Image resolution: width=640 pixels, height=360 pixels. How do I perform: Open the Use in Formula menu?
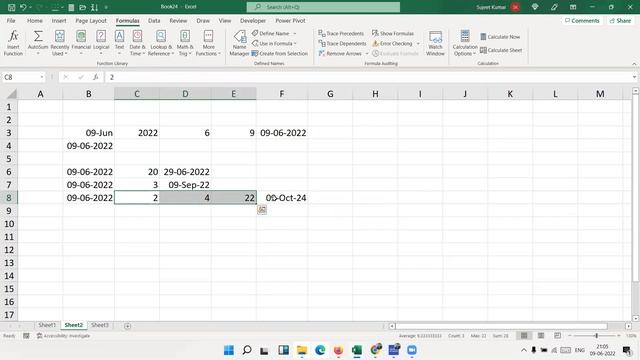coord(274,43)
